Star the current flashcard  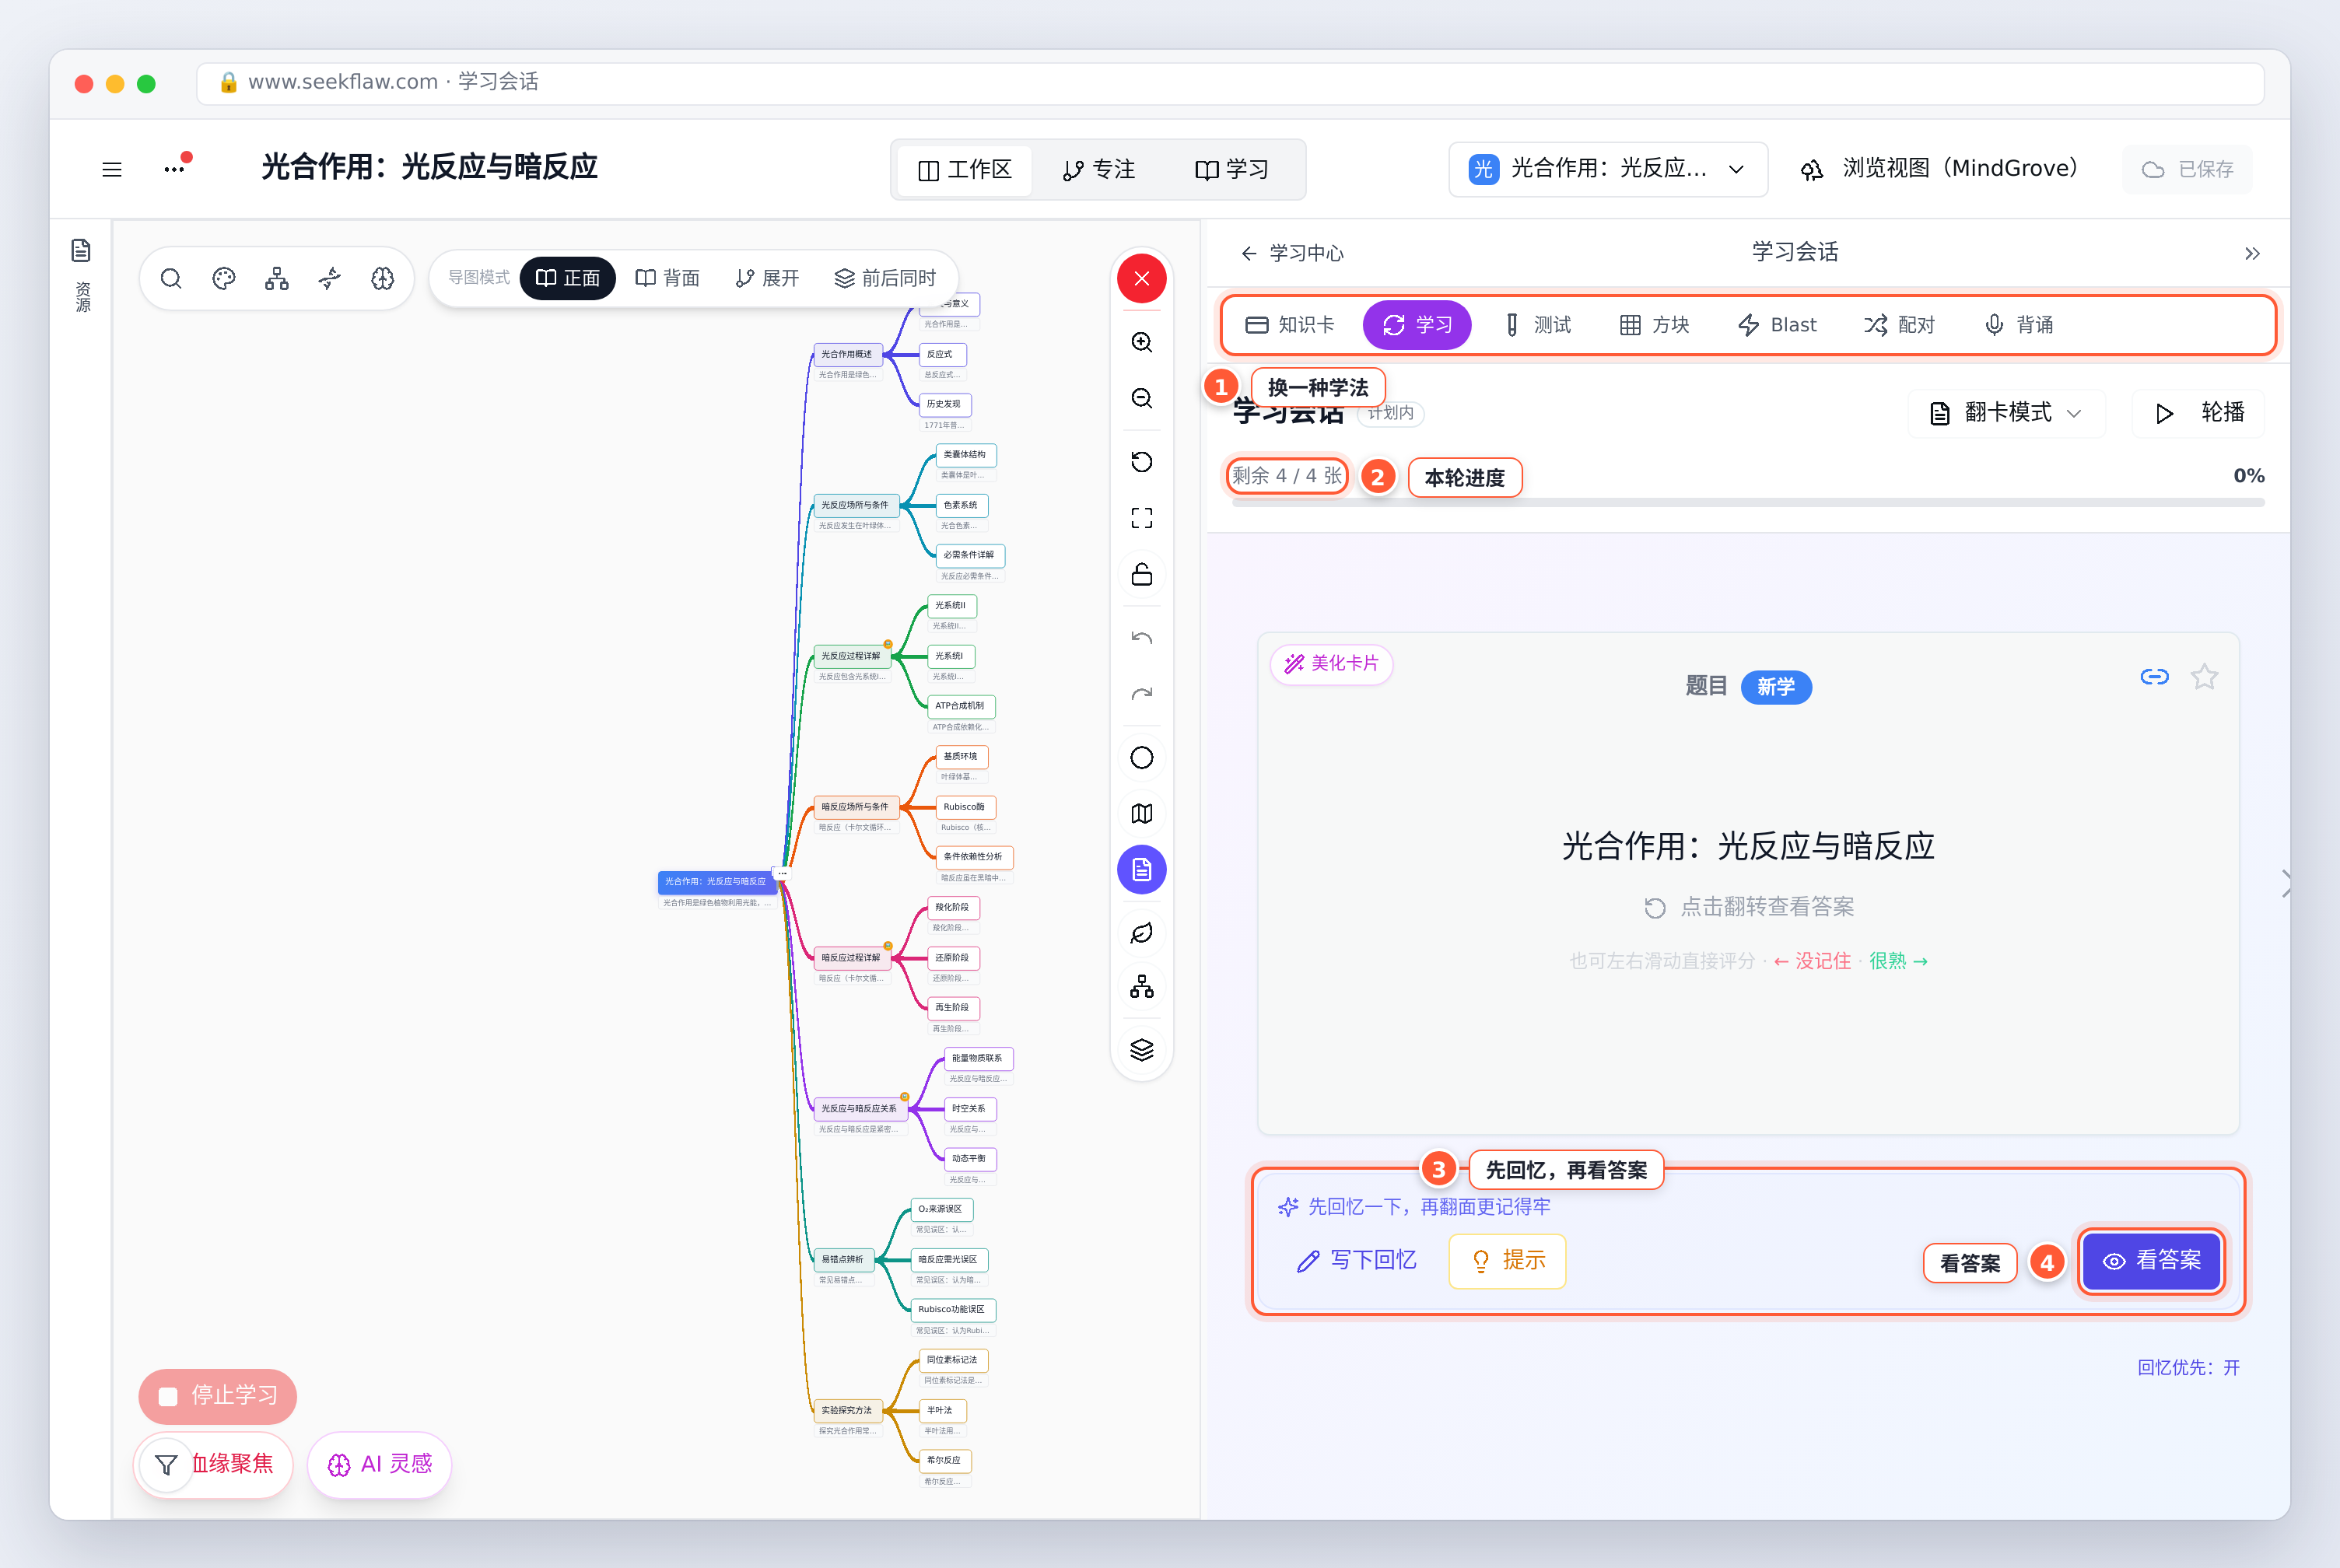tap(2204, 677)
